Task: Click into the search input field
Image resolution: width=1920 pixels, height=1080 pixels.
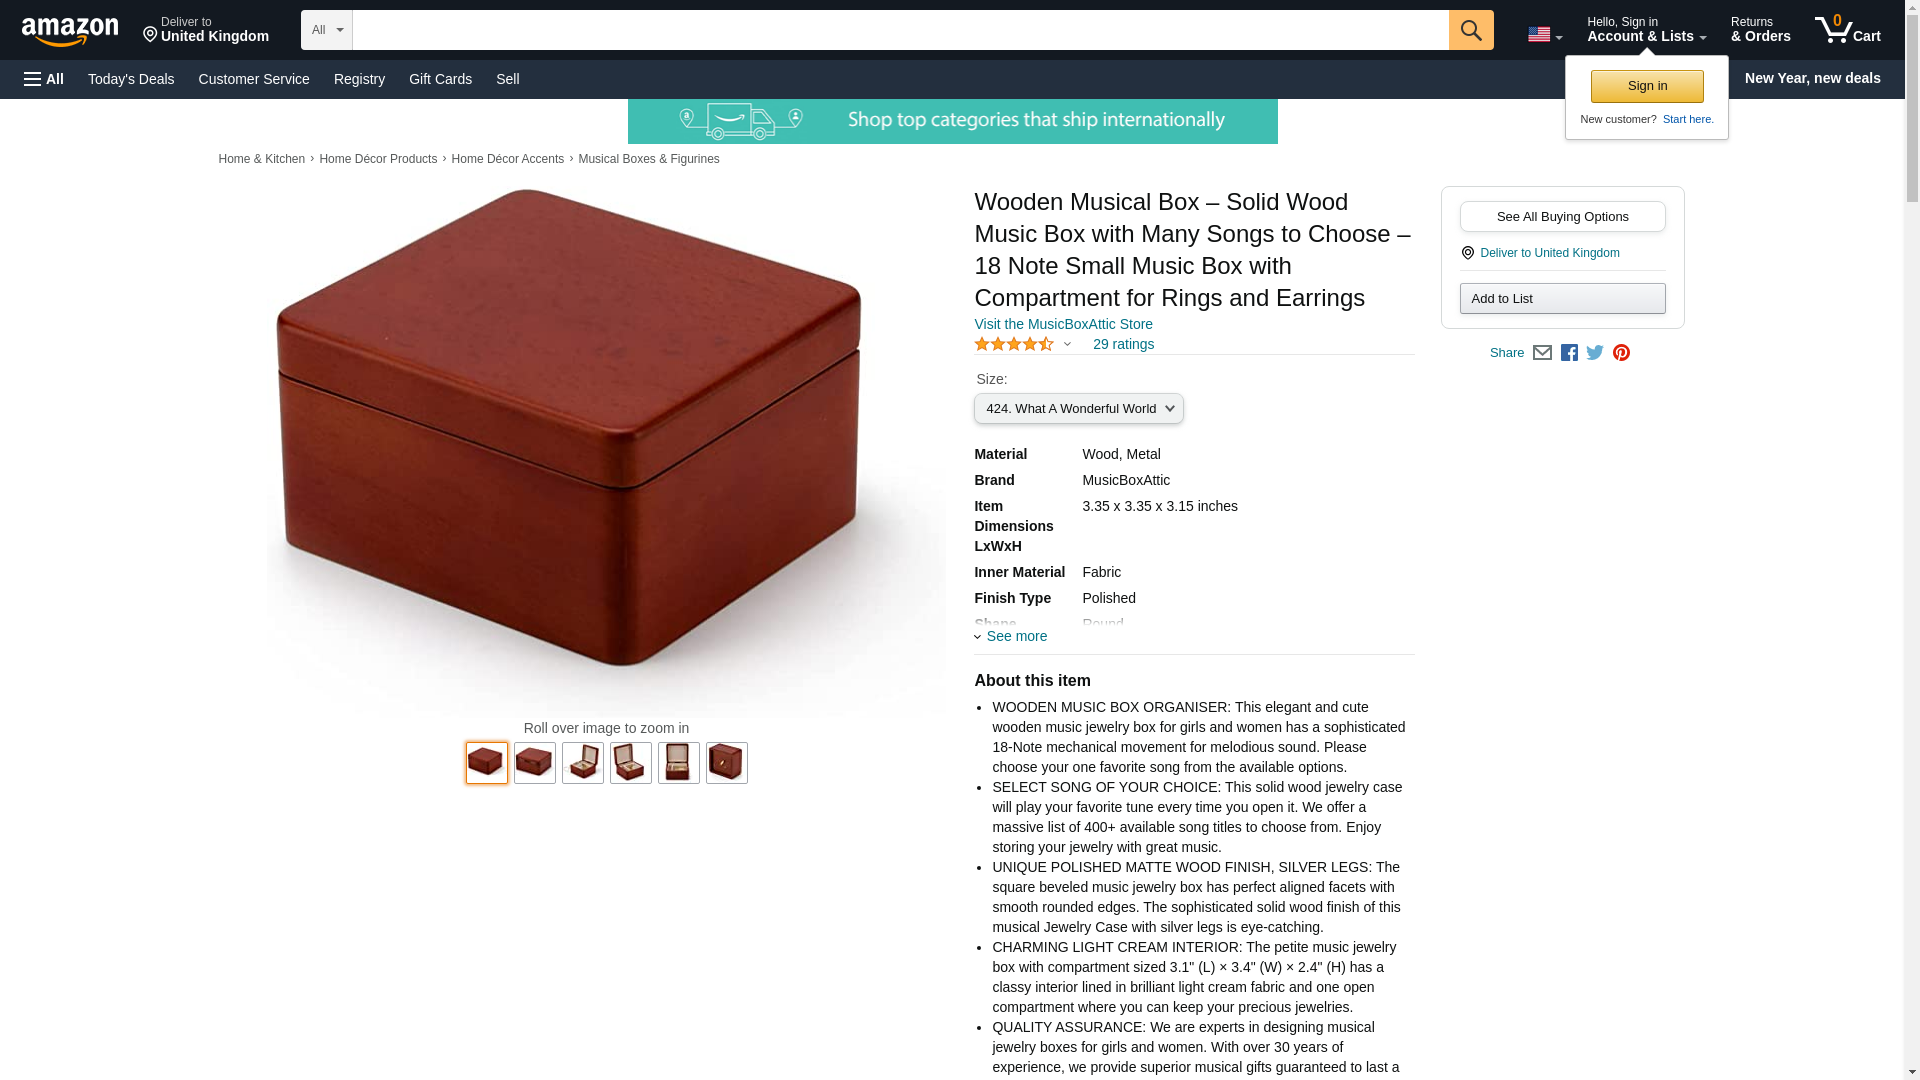Action: [x=900, y=30]
